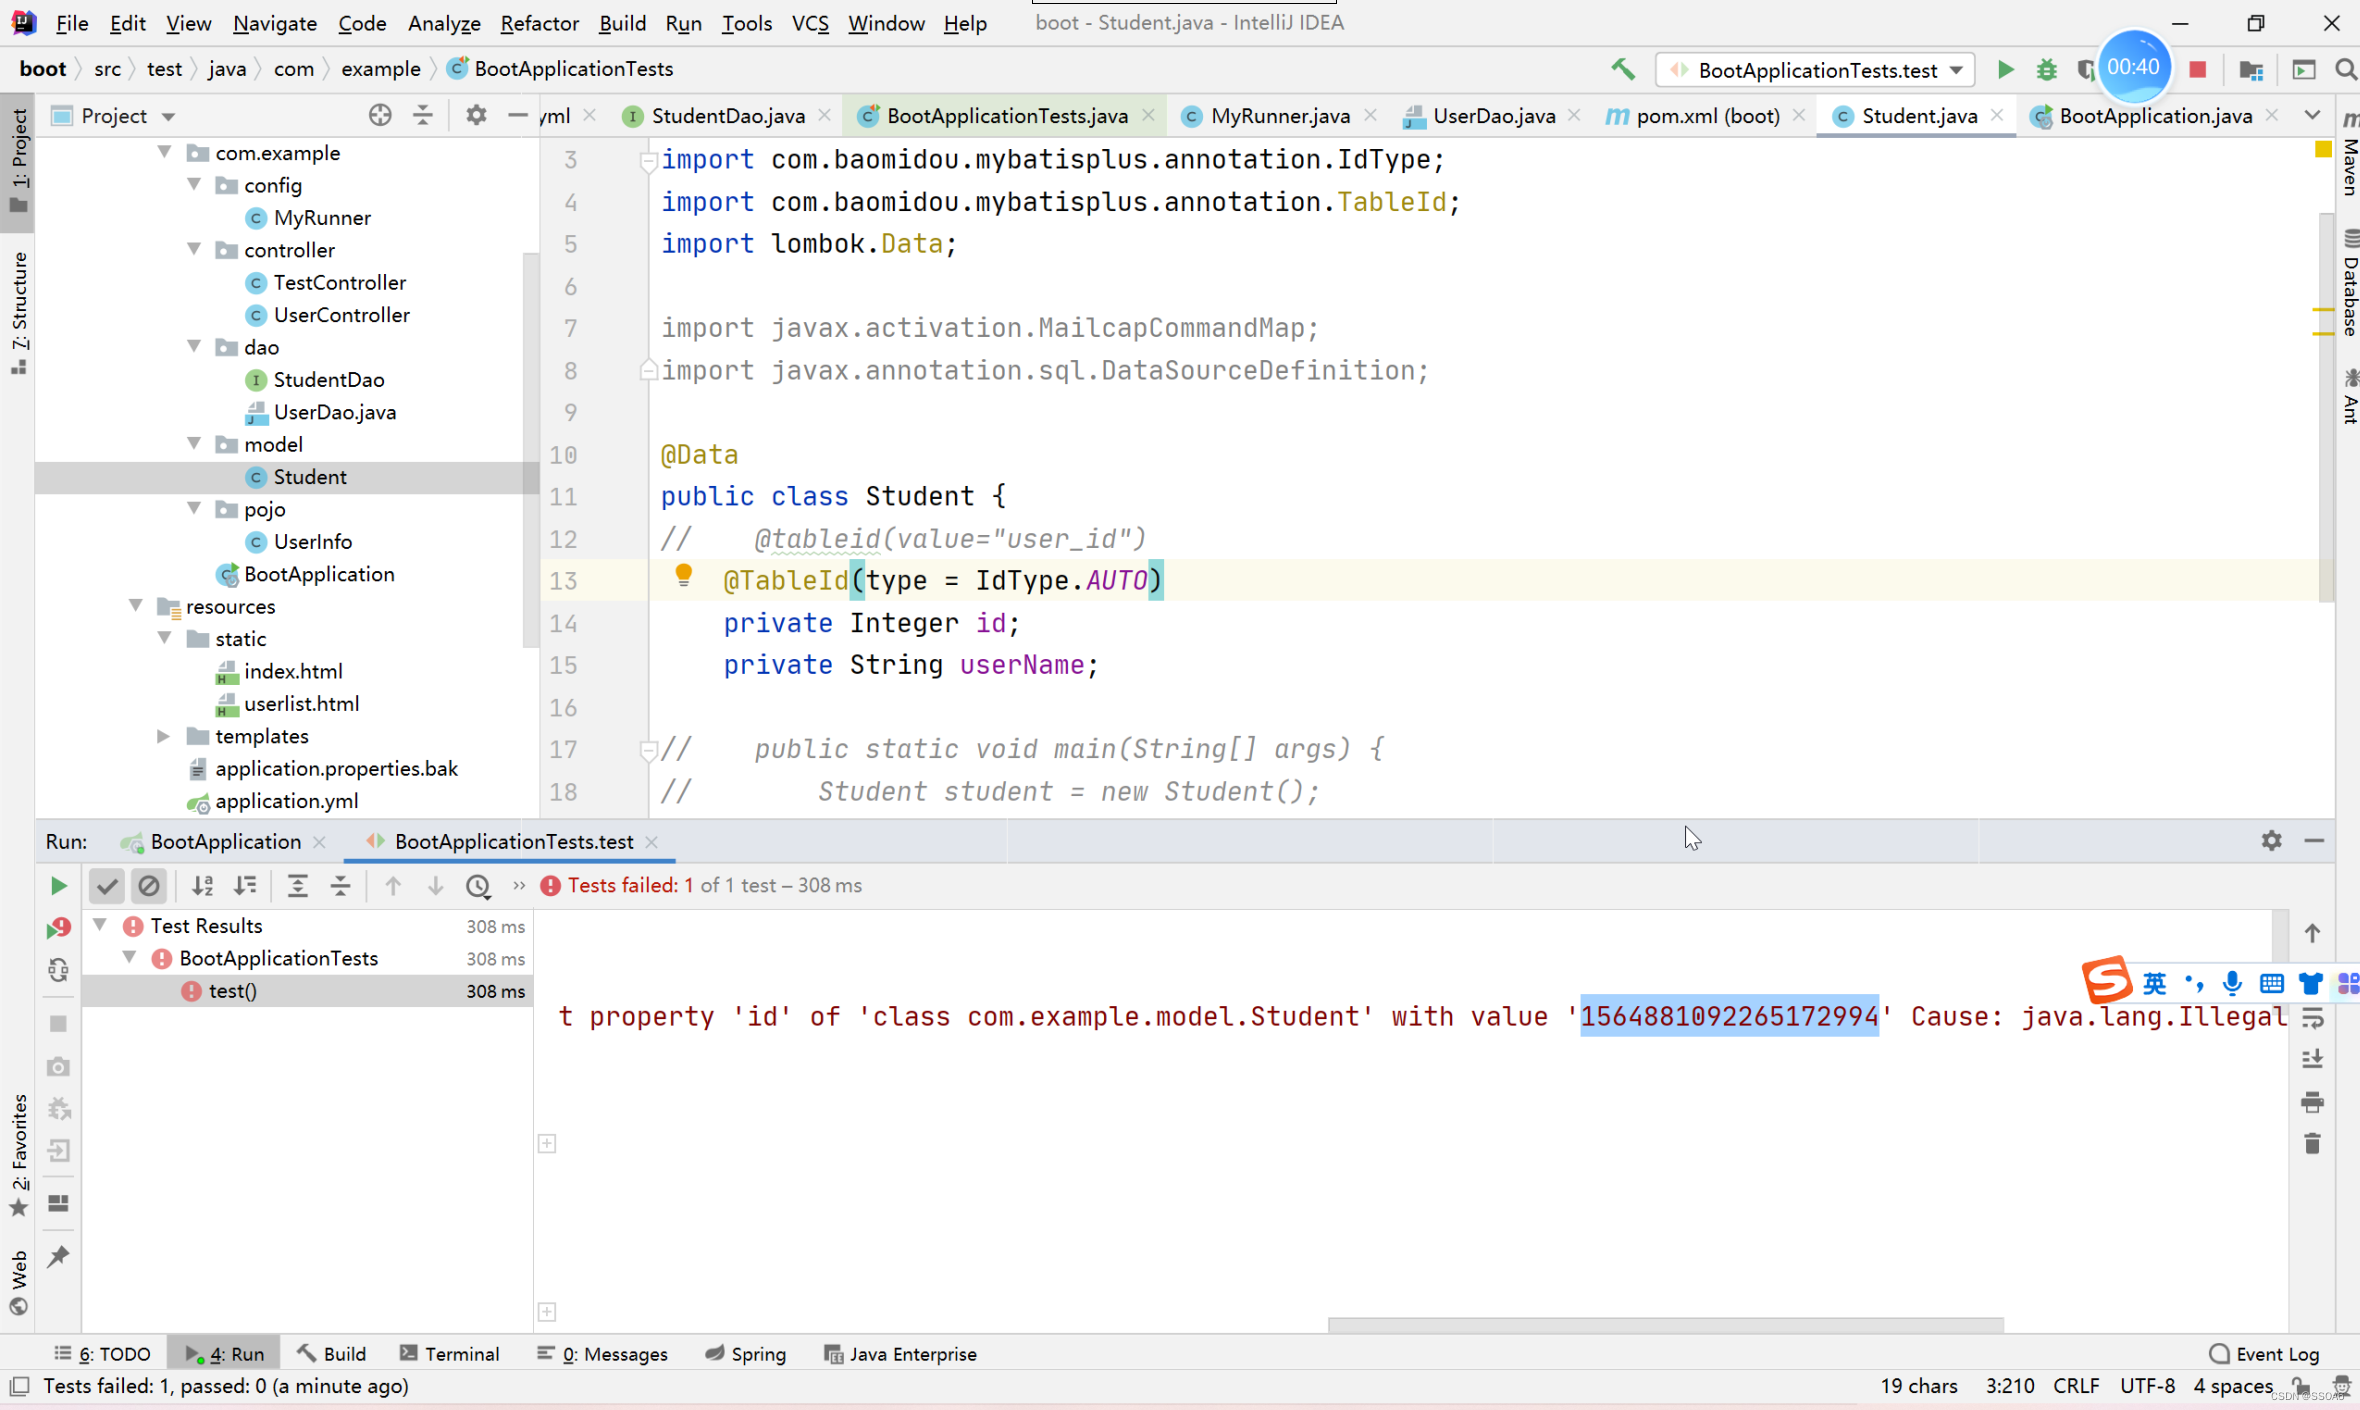Pin the Run tab icon

58,1255
